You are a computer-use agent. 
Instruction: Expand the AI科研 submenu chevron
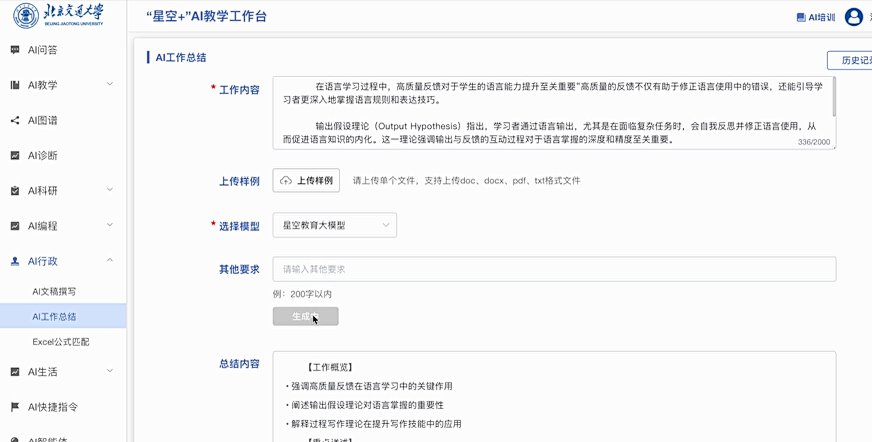(x=110, y=190)
